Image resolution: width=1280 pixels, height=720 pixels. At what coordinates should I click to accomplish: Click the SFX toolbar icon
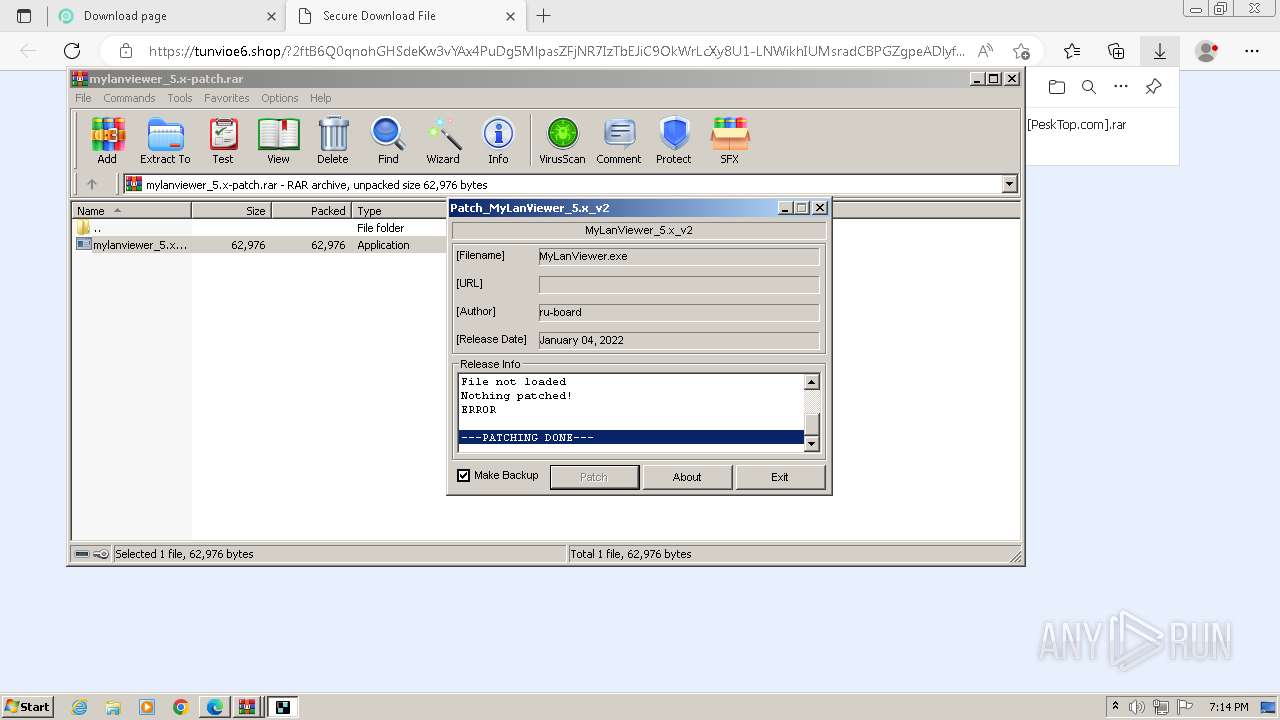click(730, 140)
